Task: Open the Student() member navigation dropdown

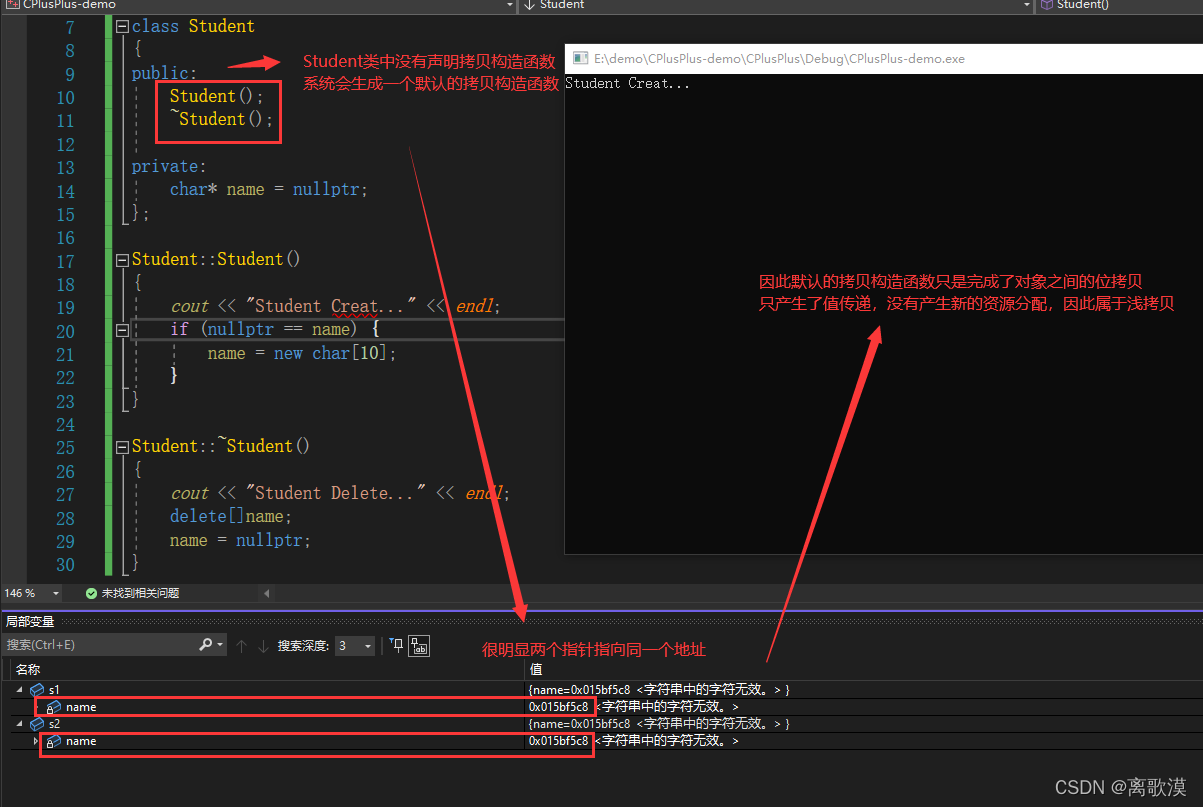Action: (1120, 5)
